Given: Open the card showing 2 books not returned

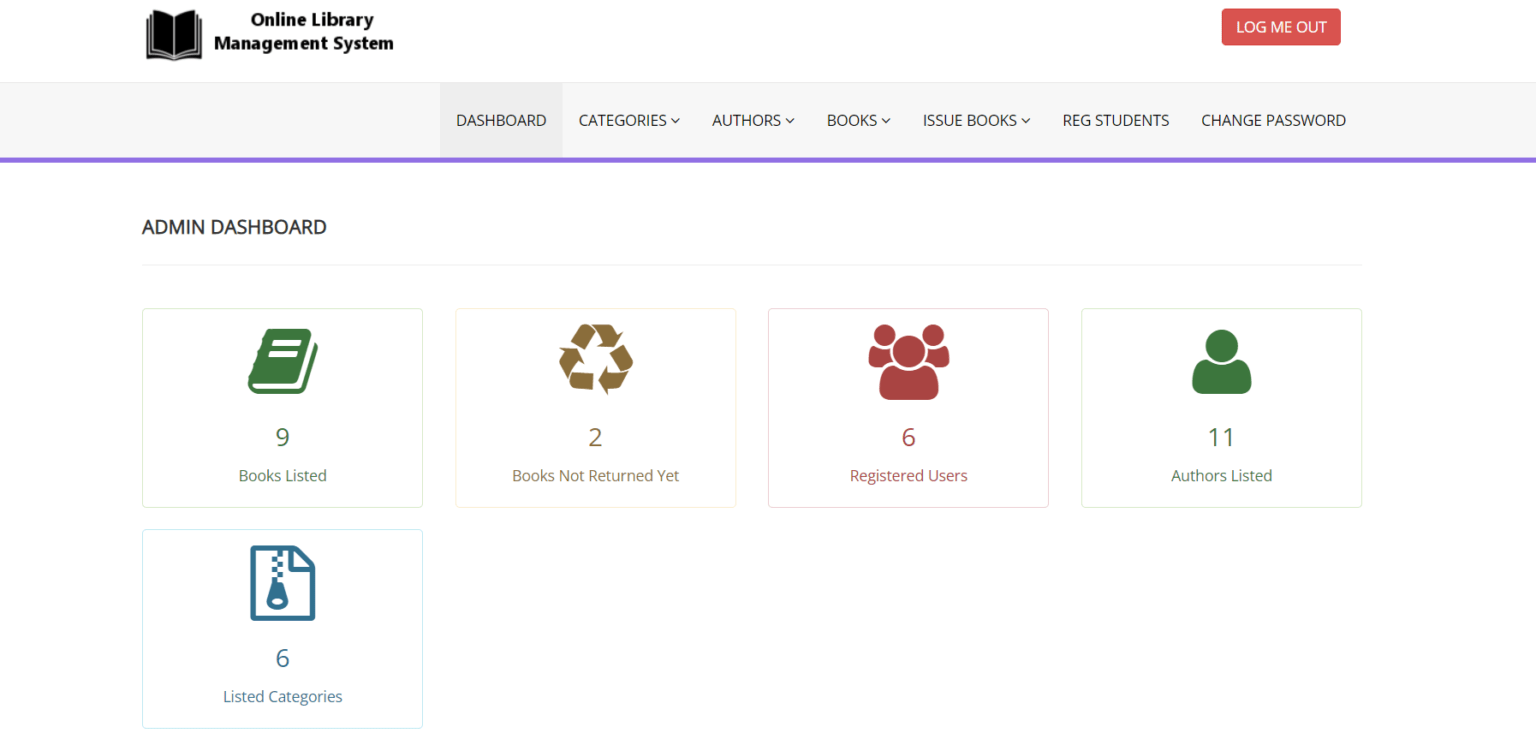Looking at the screenshot, I should [x=595, y=407].
